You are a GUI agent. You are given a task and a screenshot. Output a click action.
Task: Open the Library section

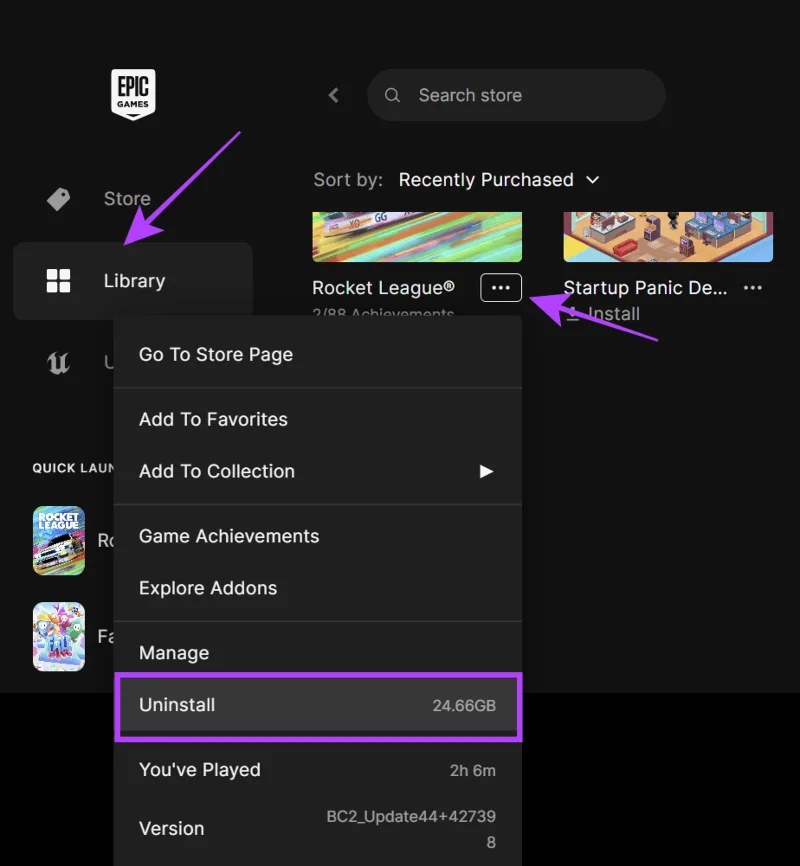pos(133,281)
